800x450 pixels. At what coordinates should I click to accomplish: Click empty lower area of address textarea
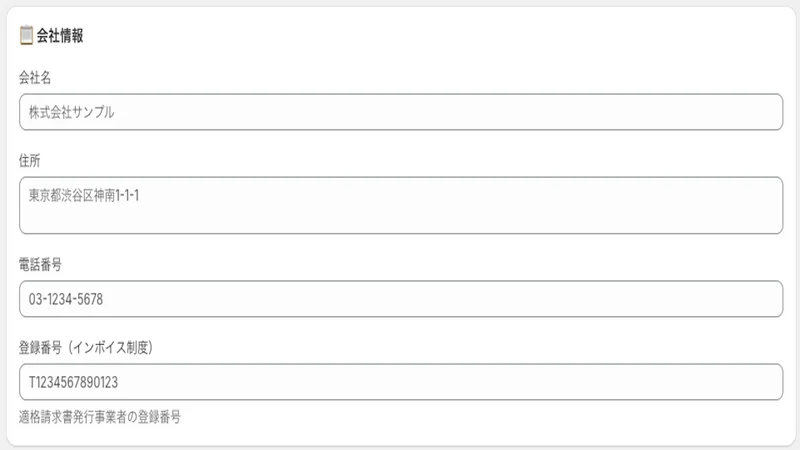click(401, 220)
